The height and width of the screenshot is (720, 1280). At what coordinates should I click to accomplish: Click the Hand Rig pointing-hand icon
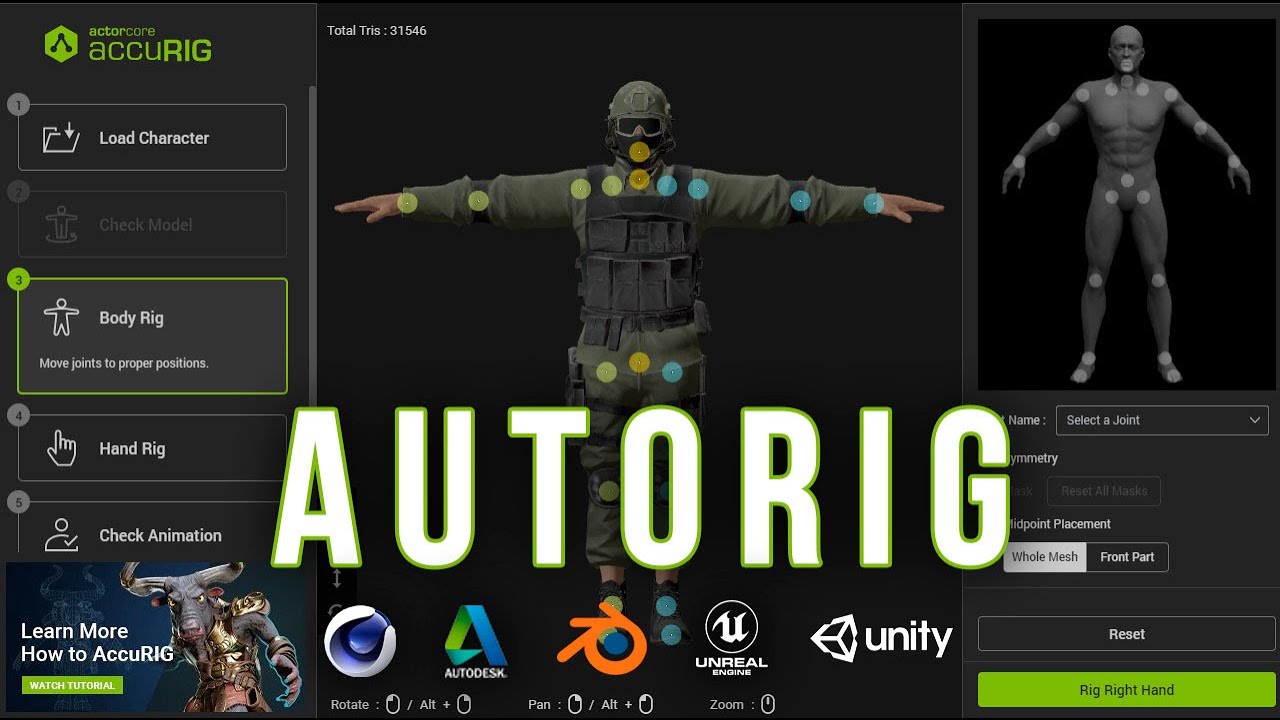[61, 449]
